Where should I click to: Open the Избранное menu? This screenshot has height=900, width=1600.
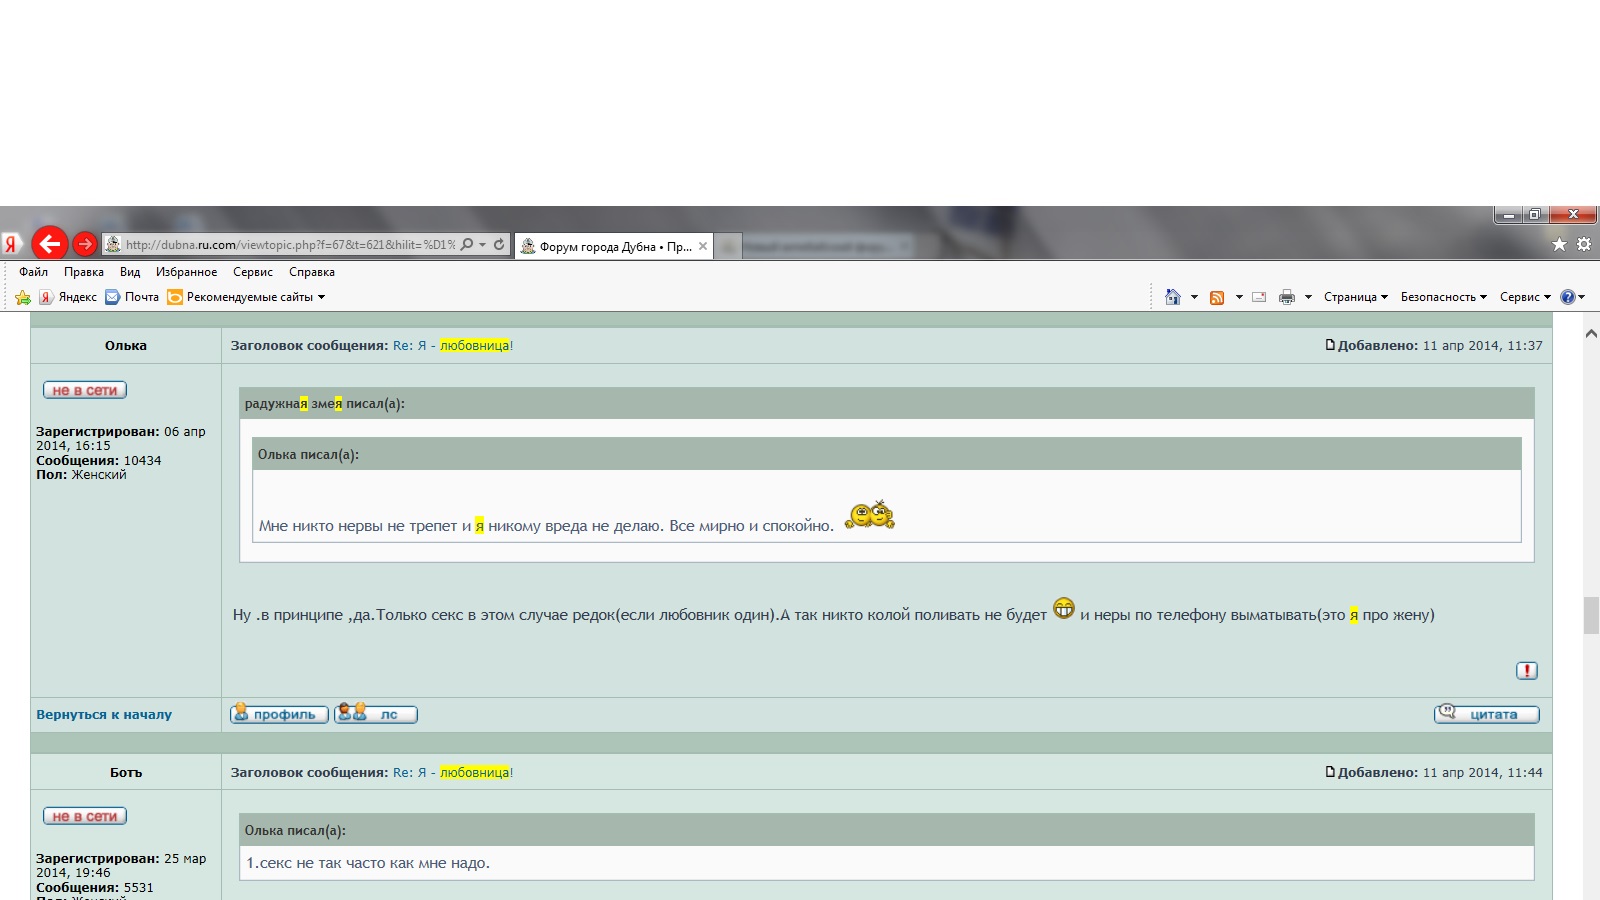pos(186,272)
